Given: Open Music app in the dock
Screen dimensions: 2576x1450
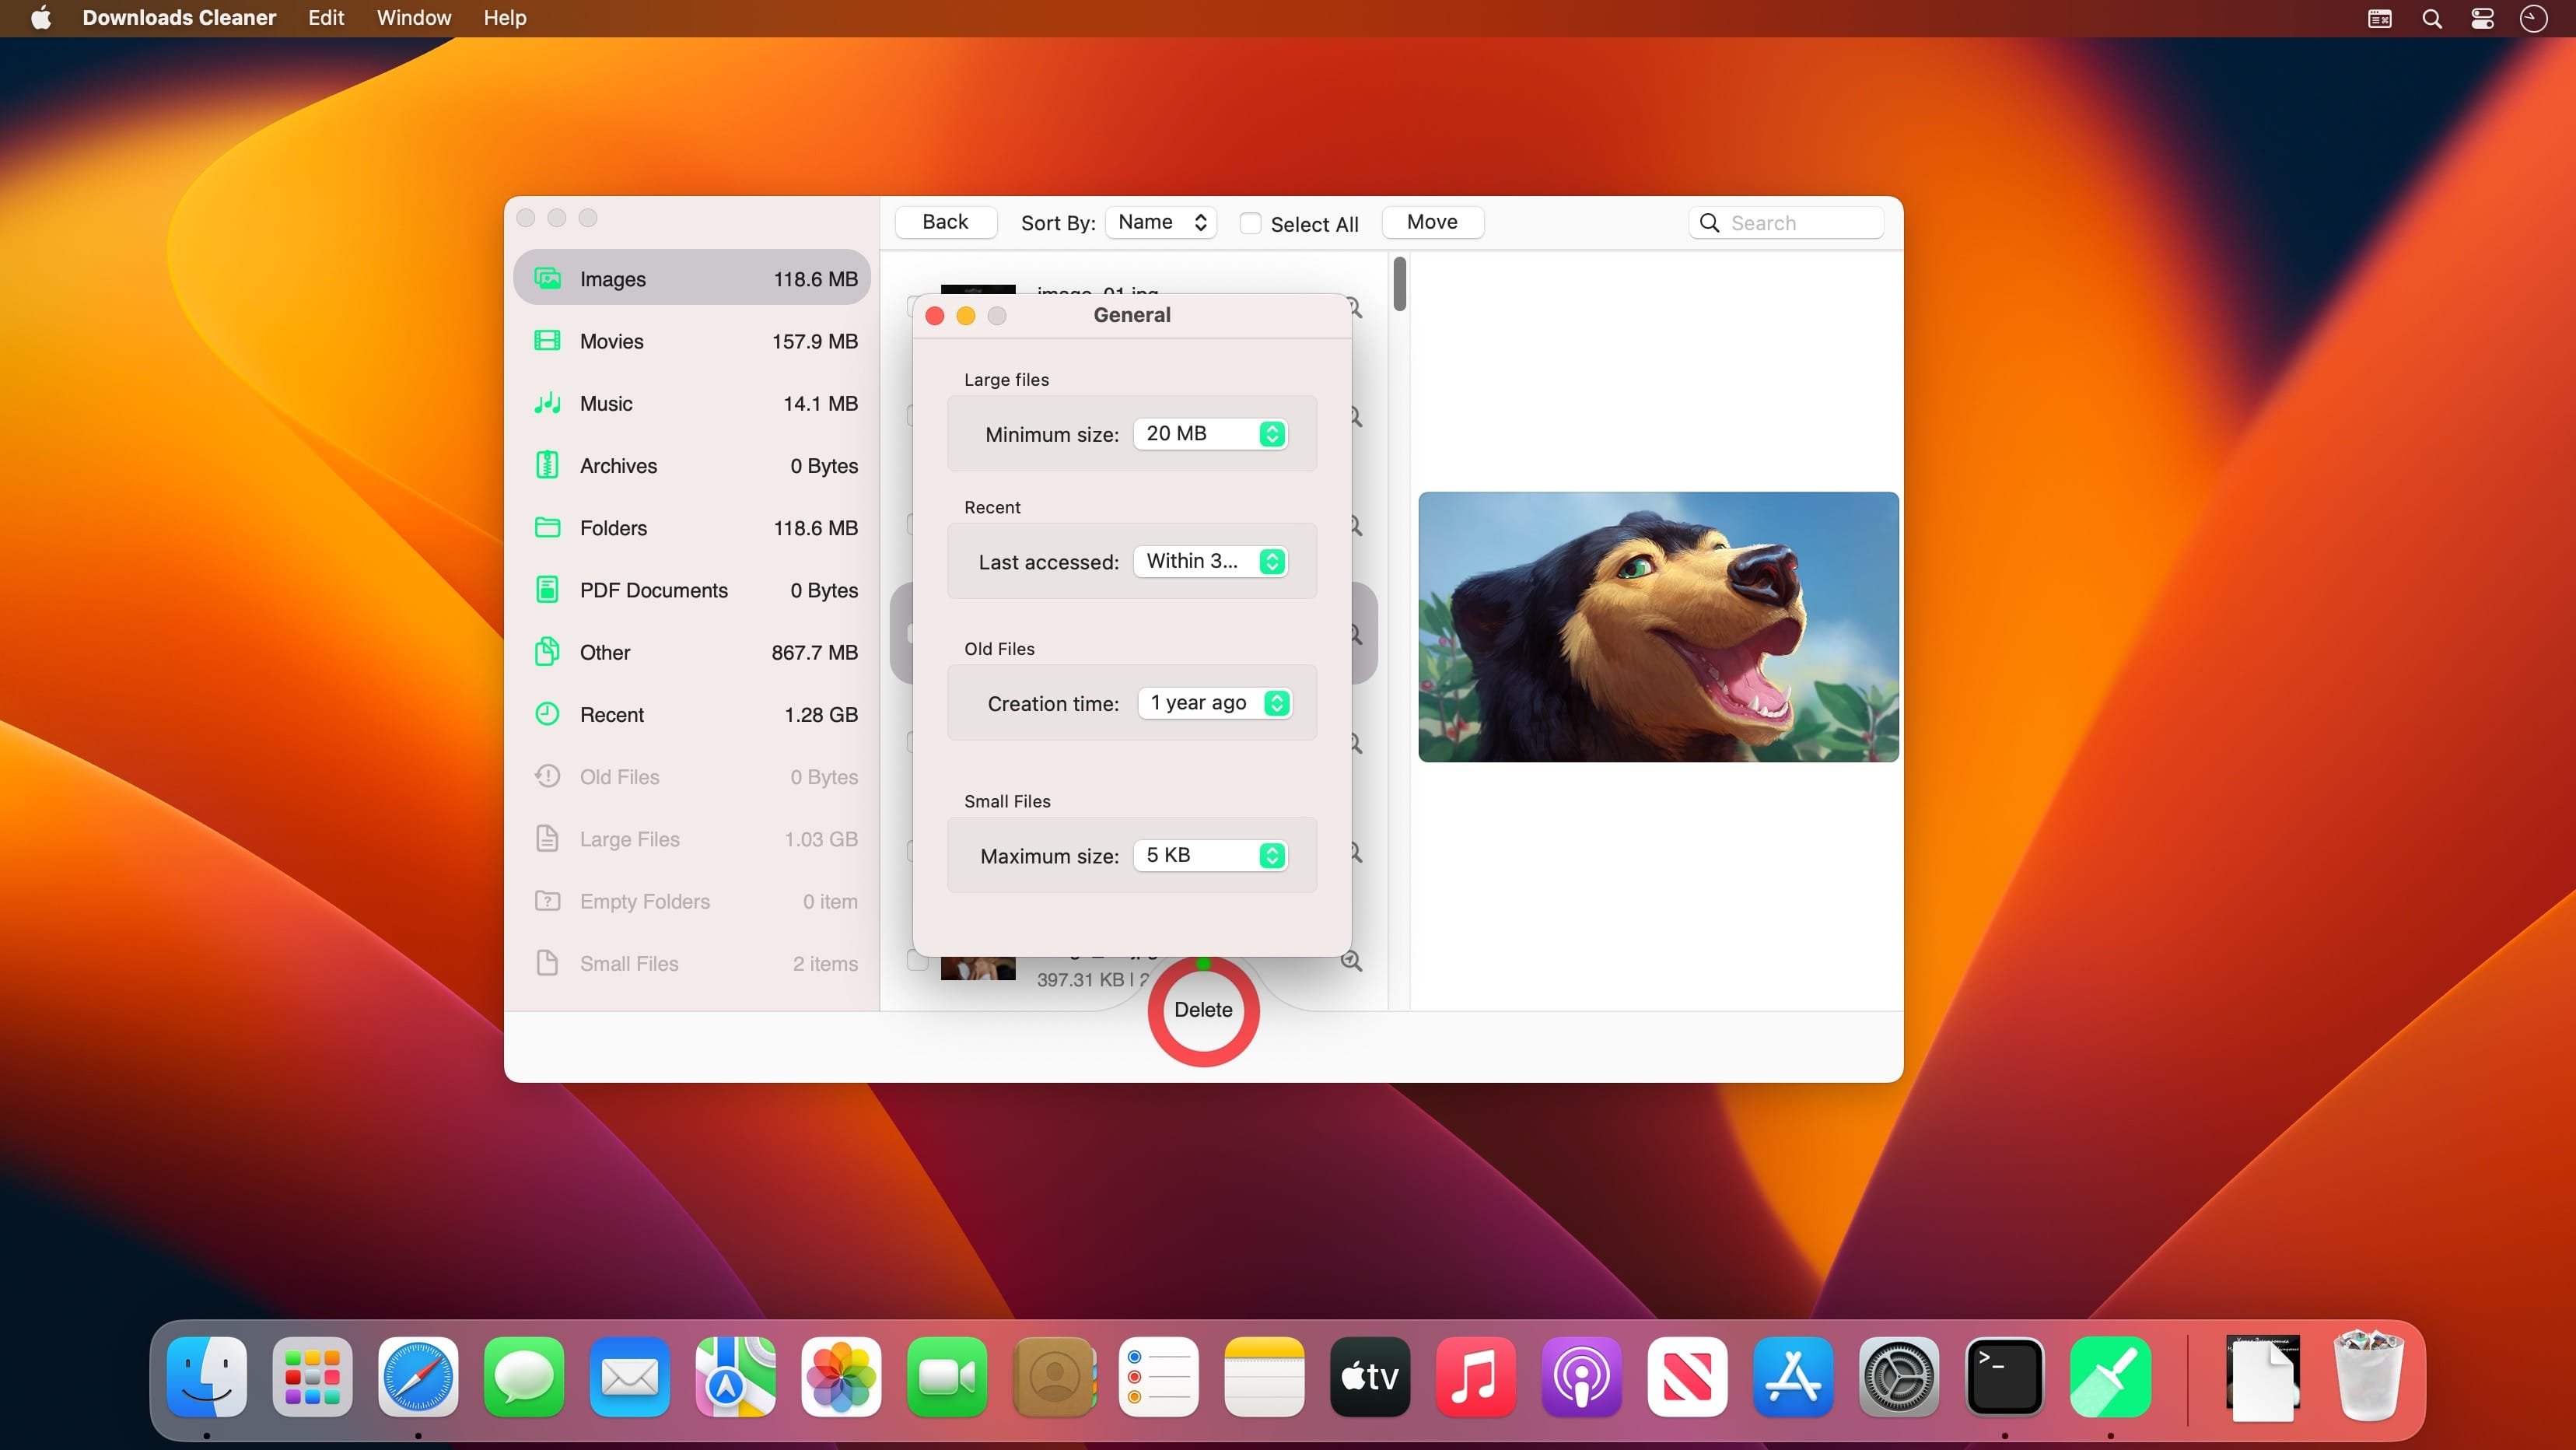Looking at the screenshot, I should click(x=1476, y=1377).
